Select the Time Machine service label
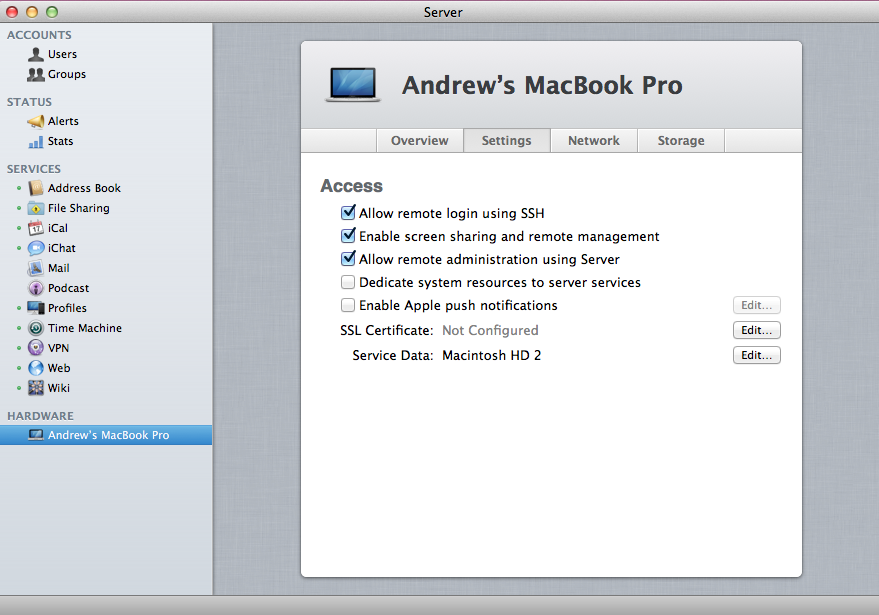Image resolution: width=879 pixels, height=615 pixels. 85,328
